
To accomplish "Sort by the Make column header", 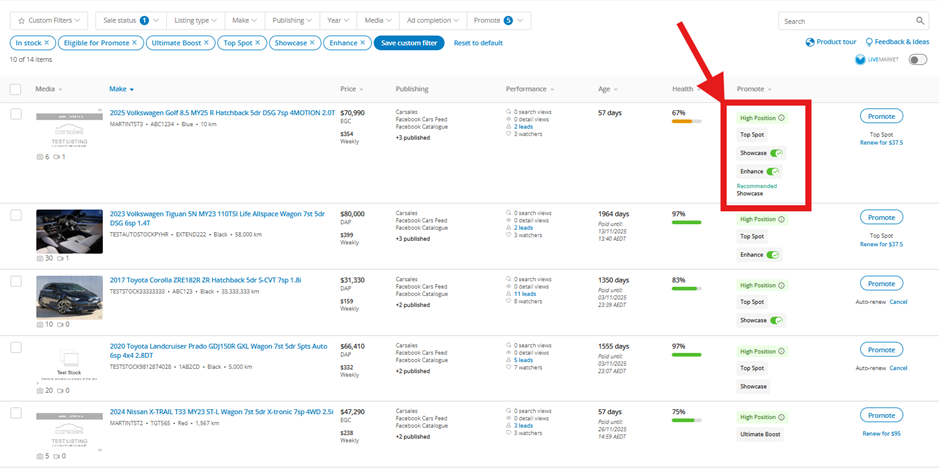I will [x=121, y=89].
